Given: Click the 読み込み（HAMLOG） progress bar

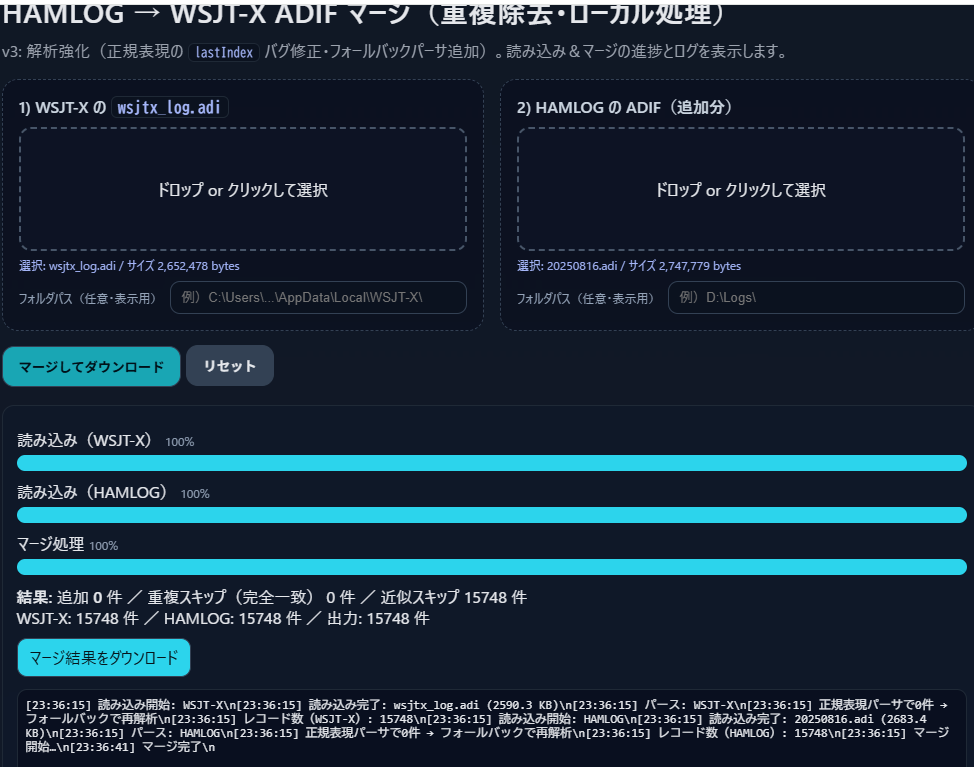Looking at the screenshot, I should tap(492, 515).
